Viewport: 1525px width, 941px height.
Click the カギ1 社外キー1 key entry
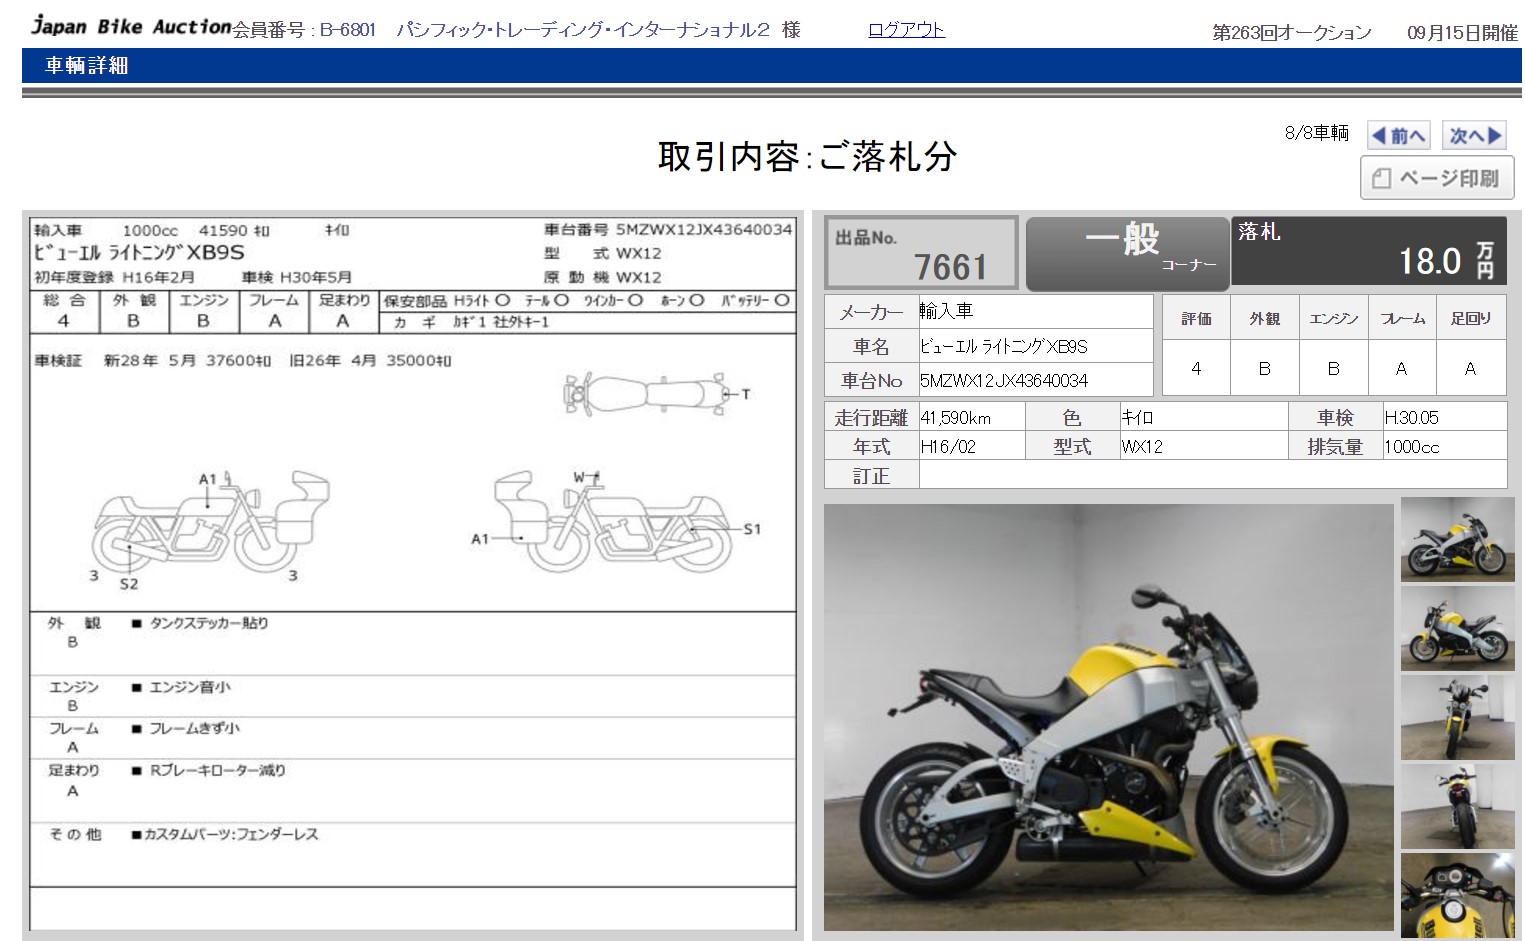tap(501, 322)
